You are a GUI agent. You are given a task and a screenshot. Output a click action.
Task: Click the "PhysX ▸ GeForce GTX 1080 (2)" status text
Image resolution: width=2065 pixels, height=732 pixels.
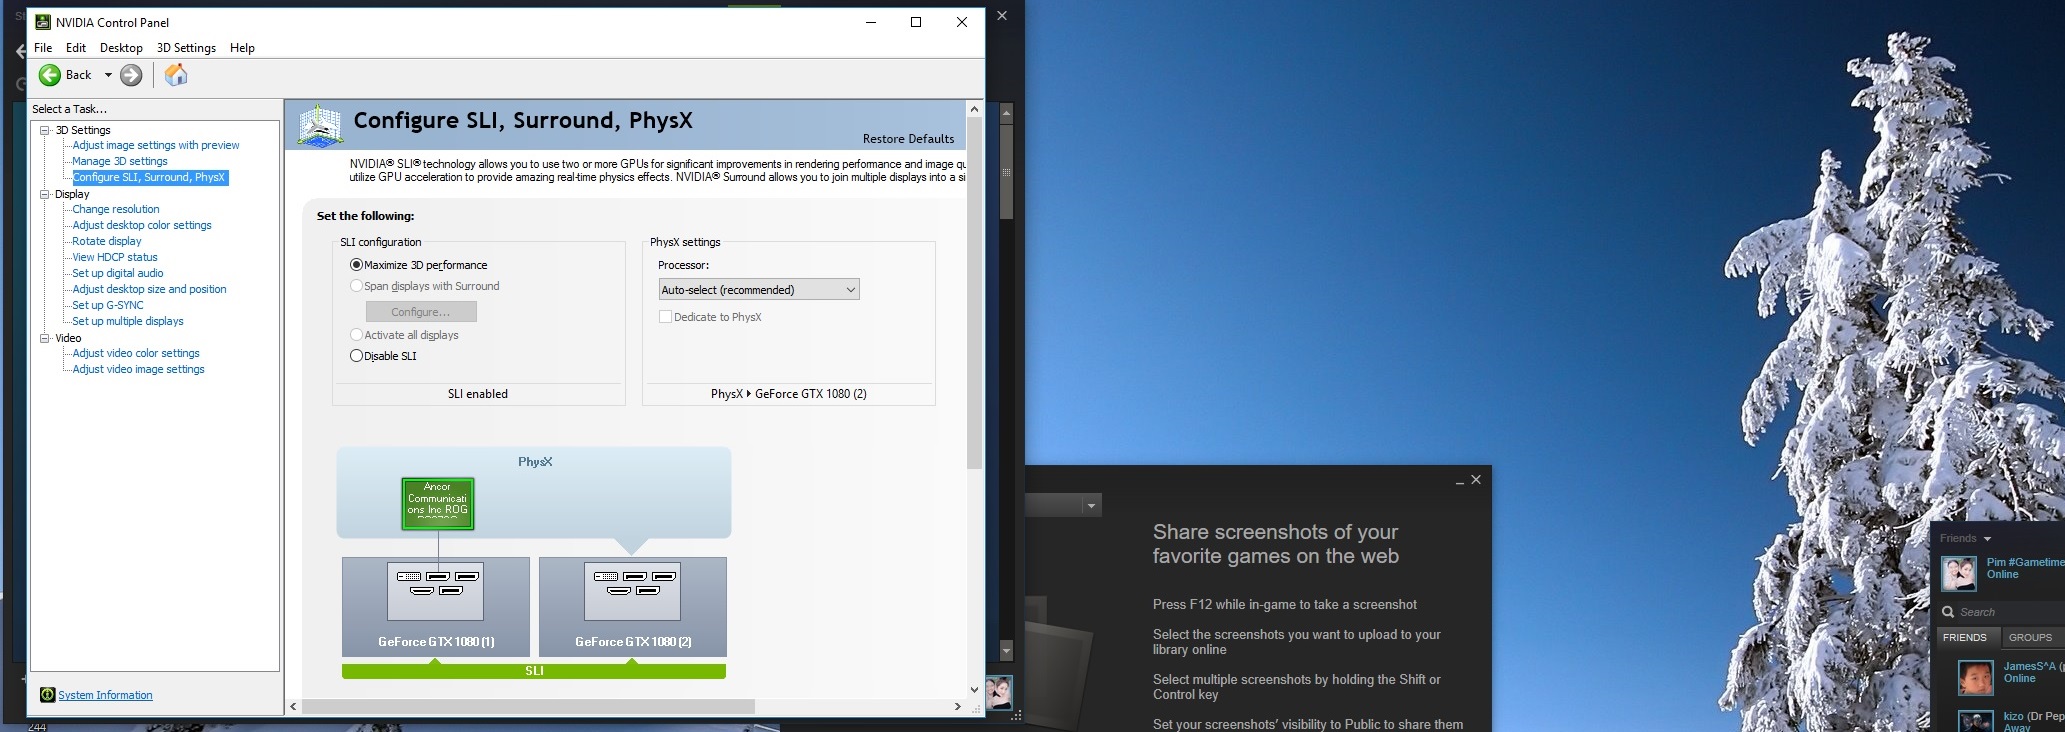click(789, 394)
